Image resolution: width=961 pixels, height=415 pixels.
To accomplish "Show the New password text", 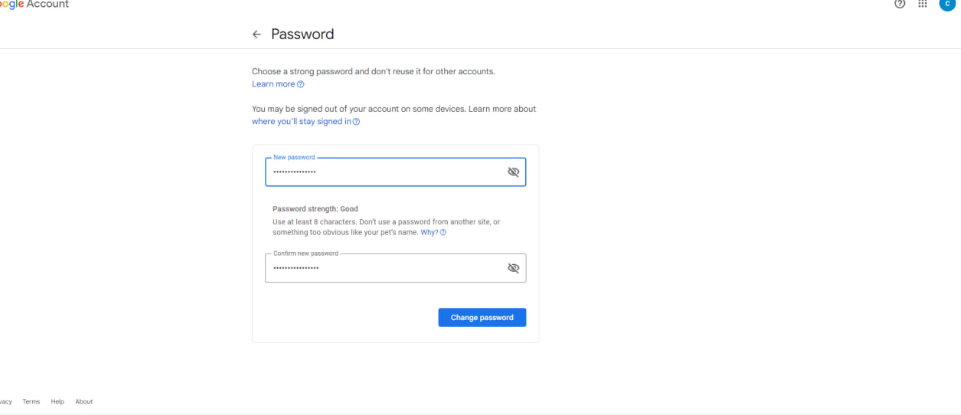I will [x=513, y=172].
